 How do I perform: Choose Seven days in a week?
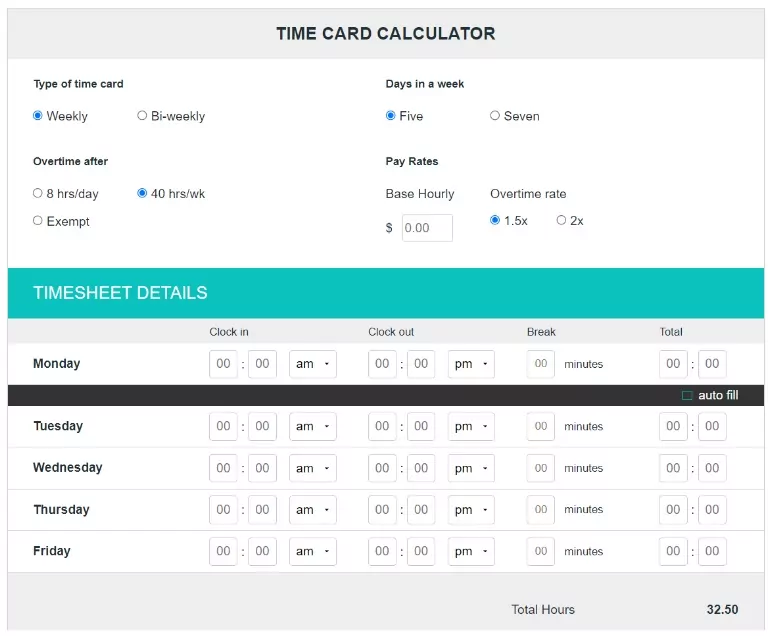(494, 115)
